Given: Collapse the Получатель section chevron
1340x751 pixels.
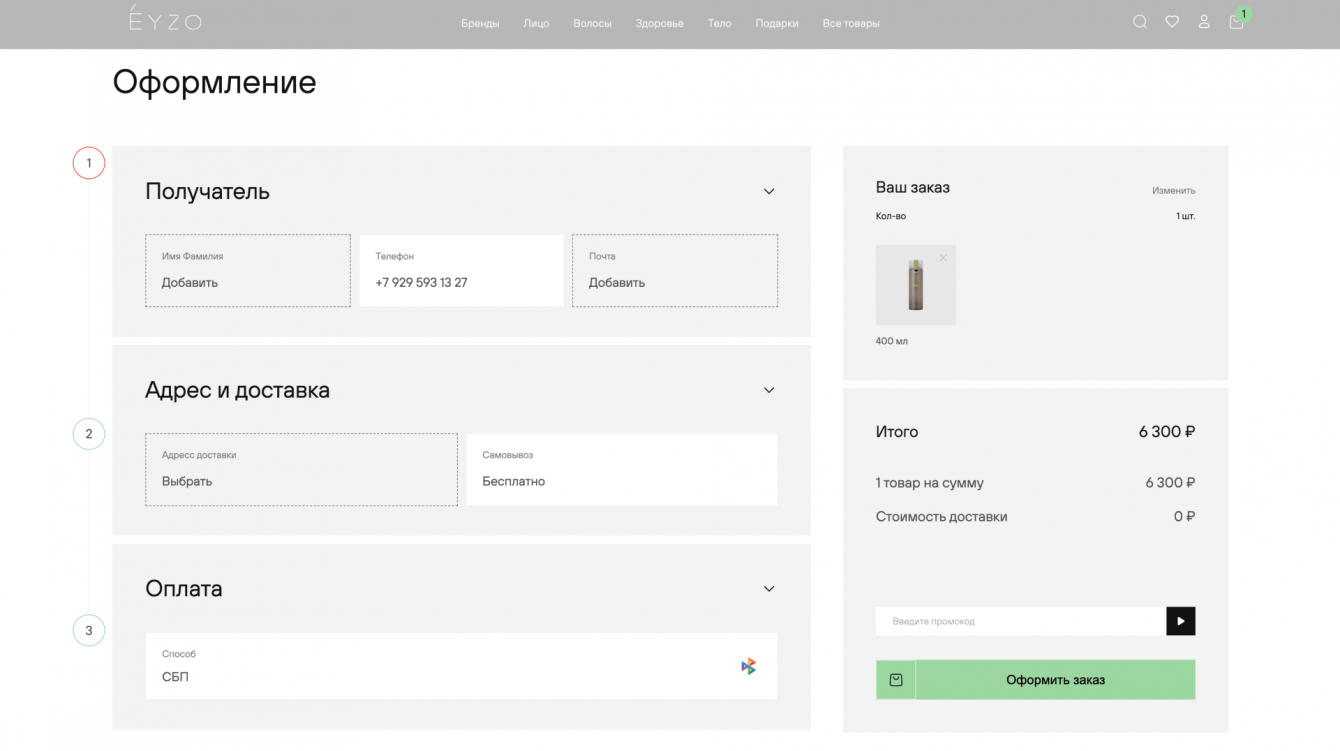Looking at the screenshot, I should [769, 191].
